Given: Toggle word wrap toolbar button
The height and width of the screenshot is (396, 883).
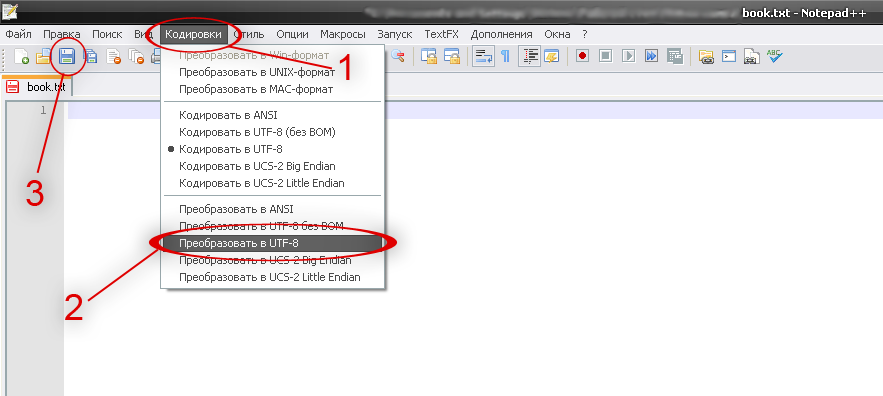Looking at the screenshot, I should (483, 56).
